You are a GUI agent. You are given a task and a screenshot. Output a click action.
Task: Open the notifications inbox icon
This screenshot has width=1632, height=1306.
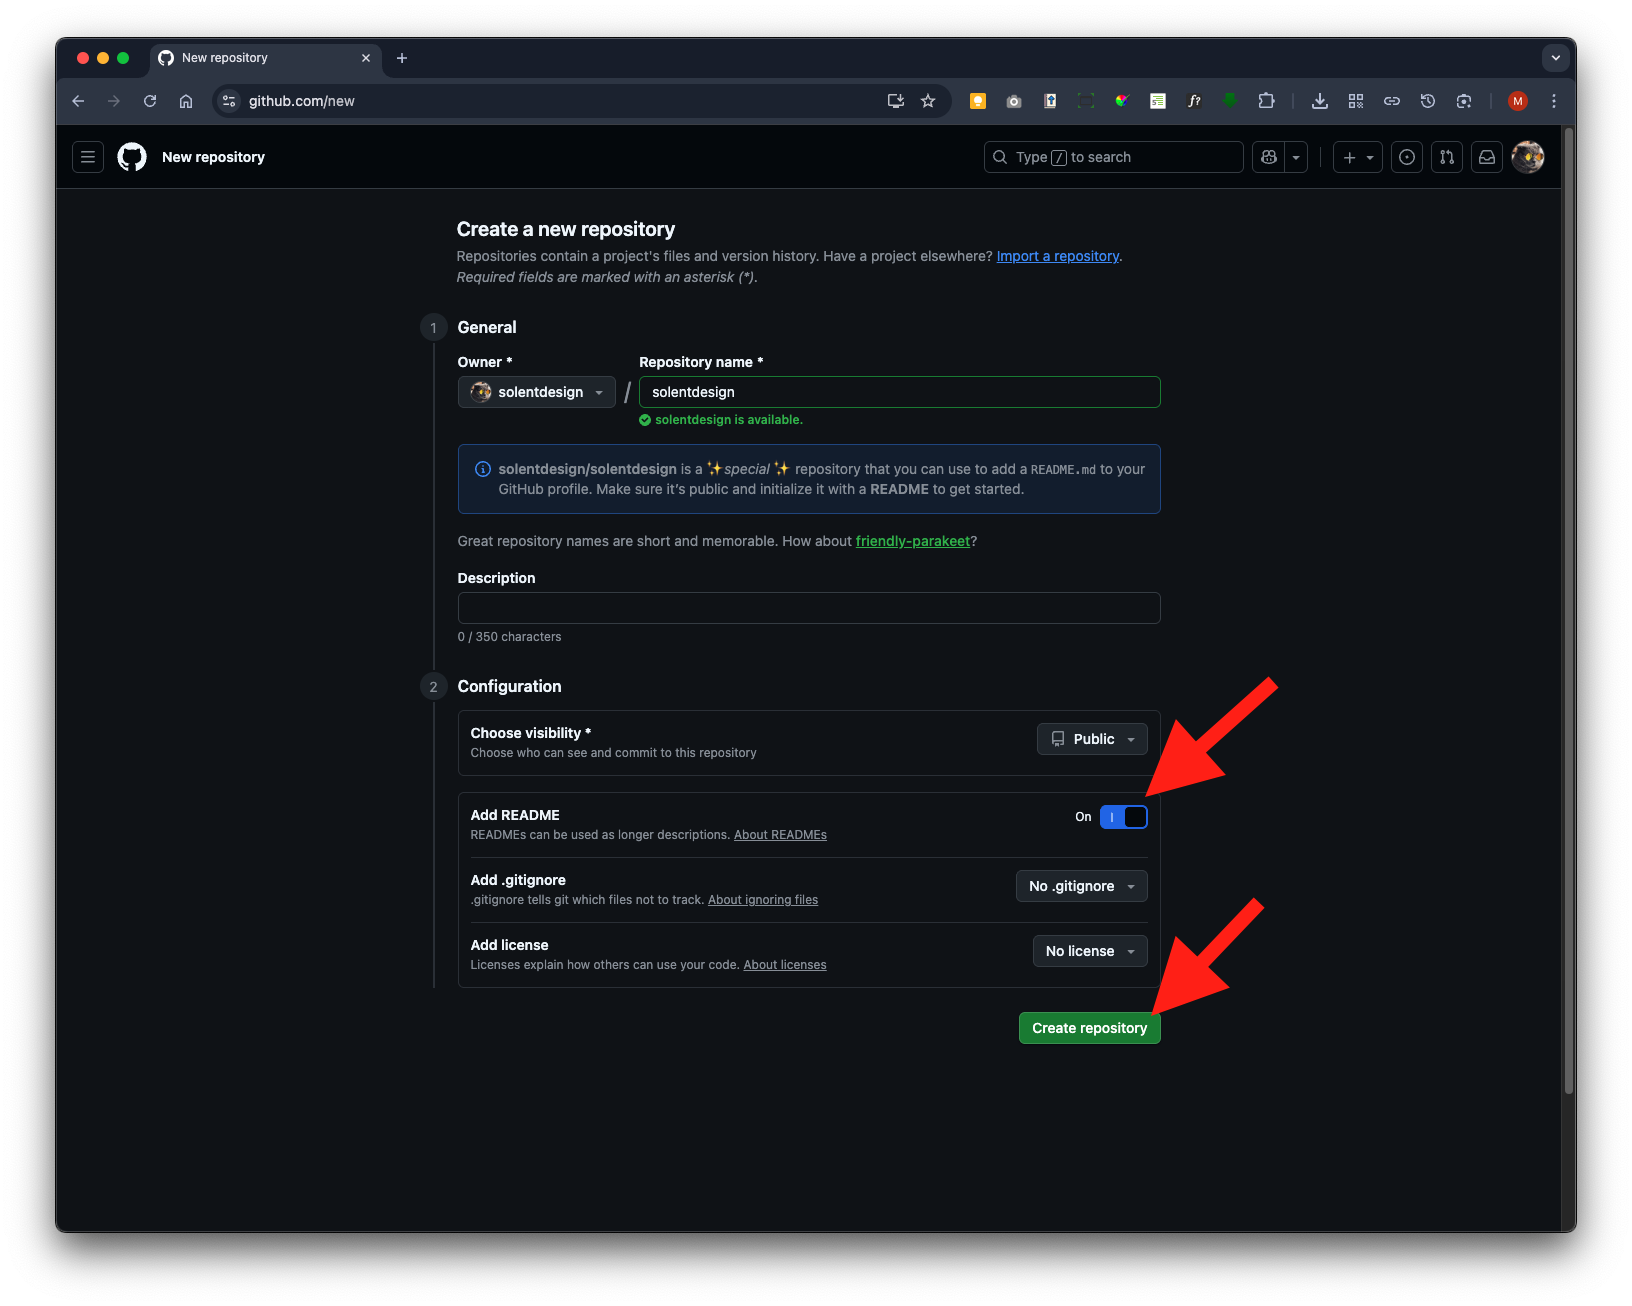click(1487, 157)
